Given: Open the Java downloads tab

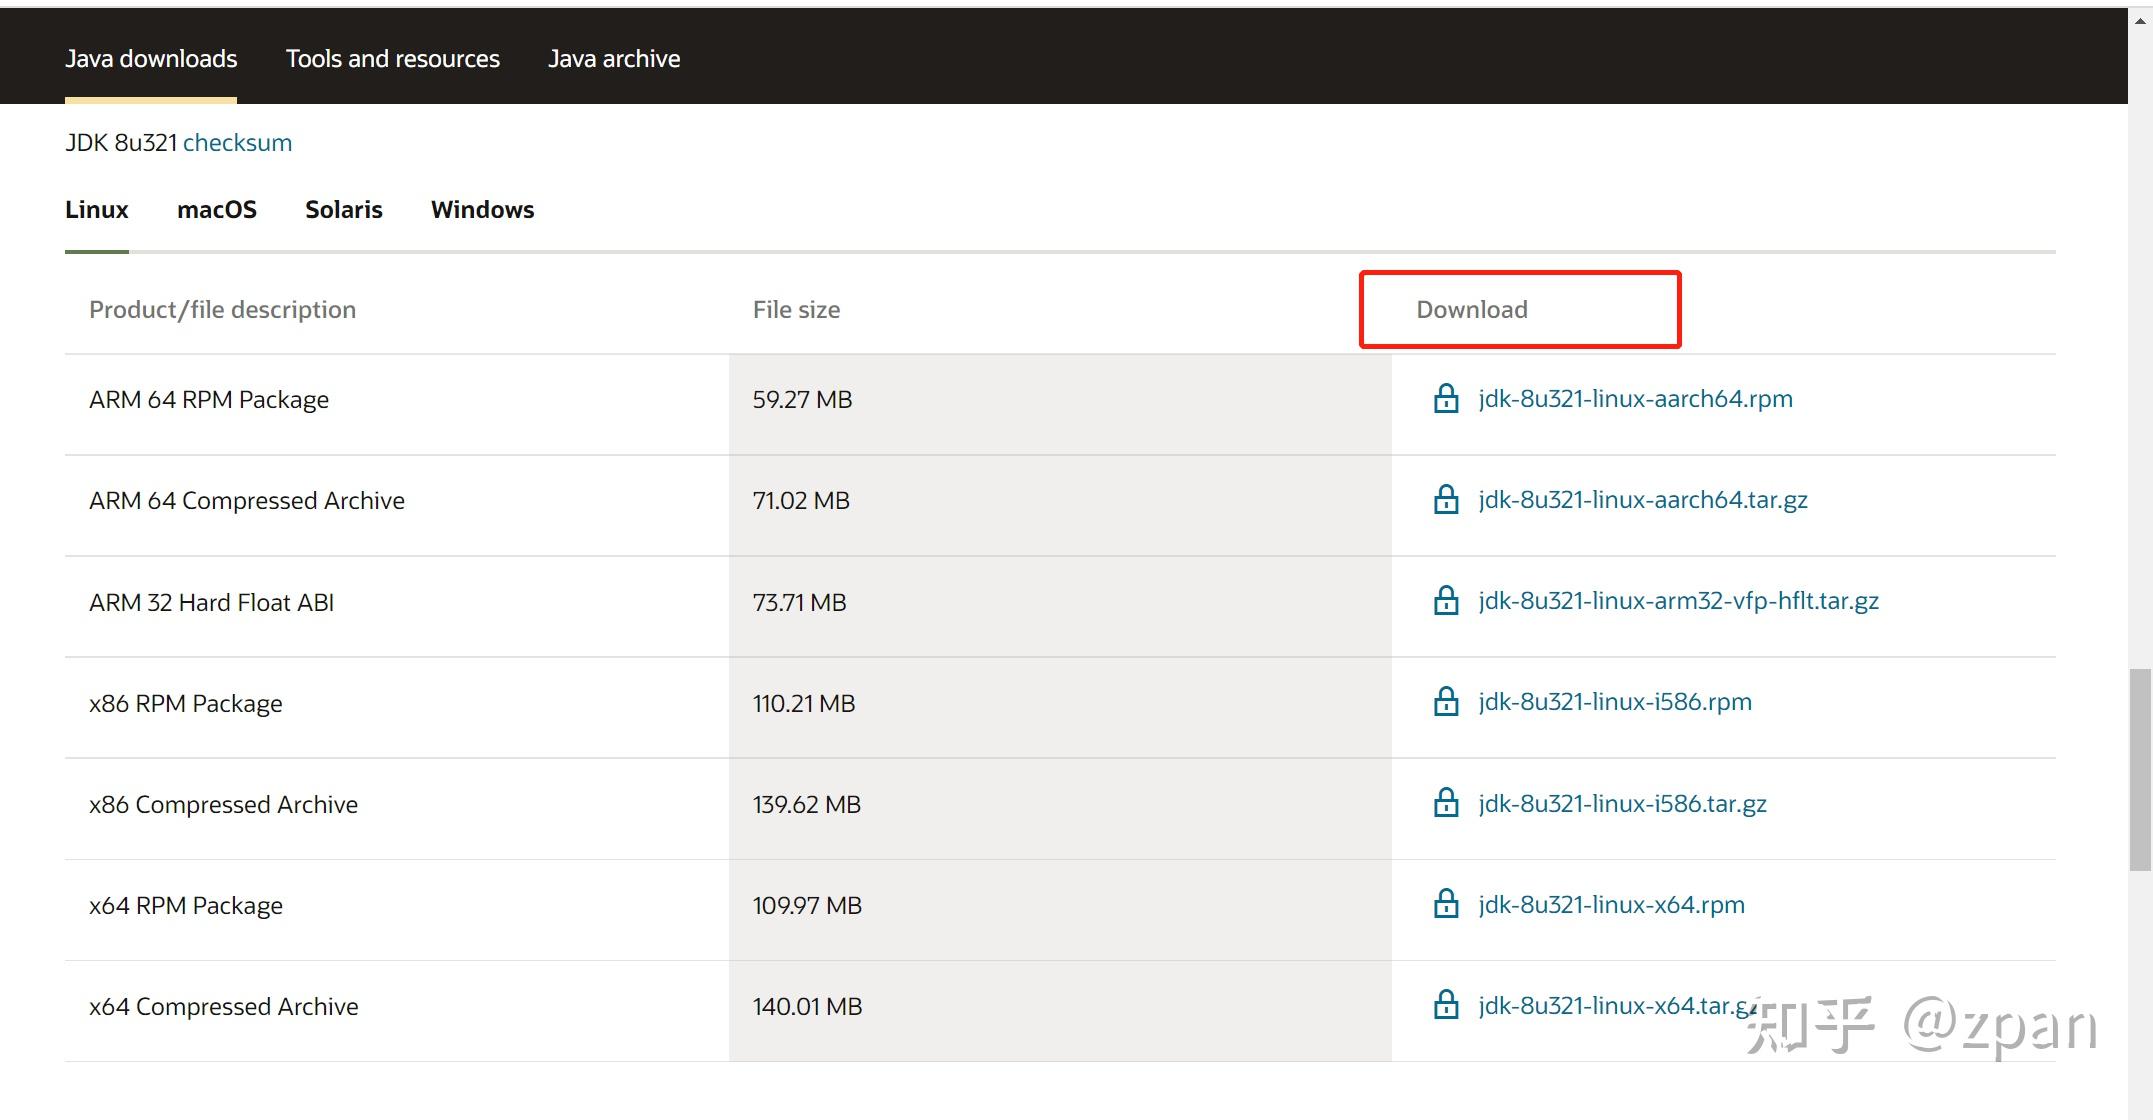Looking at the screenshot, I should 151,59.
